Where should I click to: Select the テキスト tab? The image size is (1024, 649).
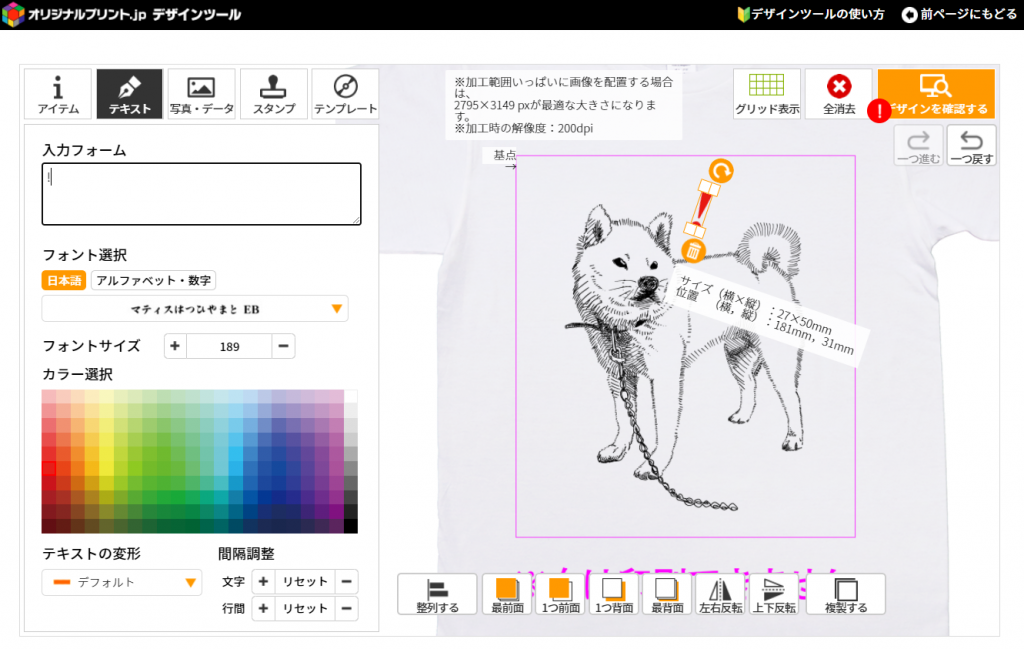tap(129, 93)
